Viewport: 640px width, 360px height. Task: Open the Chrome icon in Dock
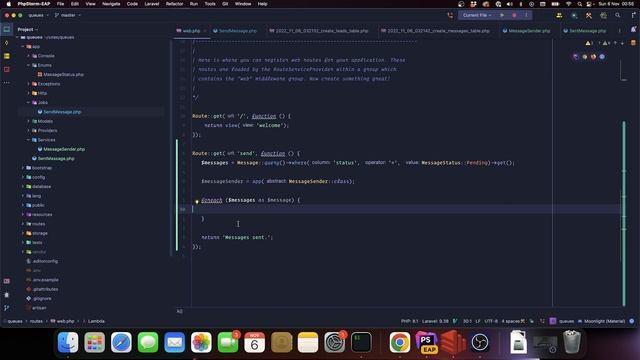400,342
